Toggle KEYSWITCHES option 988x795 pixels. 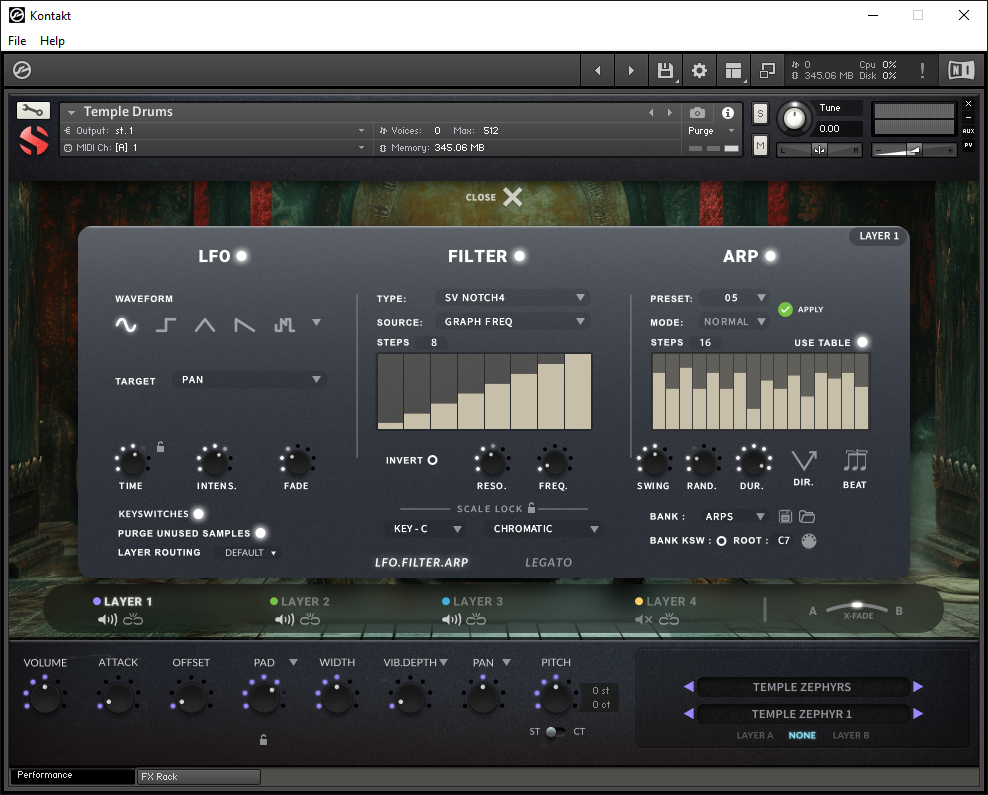(198, 514)
